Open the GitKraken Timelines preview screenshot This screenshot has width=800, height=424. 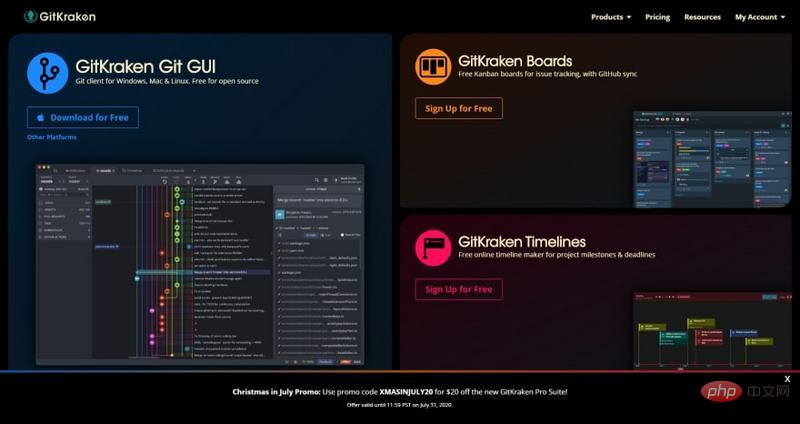[712, 331]
